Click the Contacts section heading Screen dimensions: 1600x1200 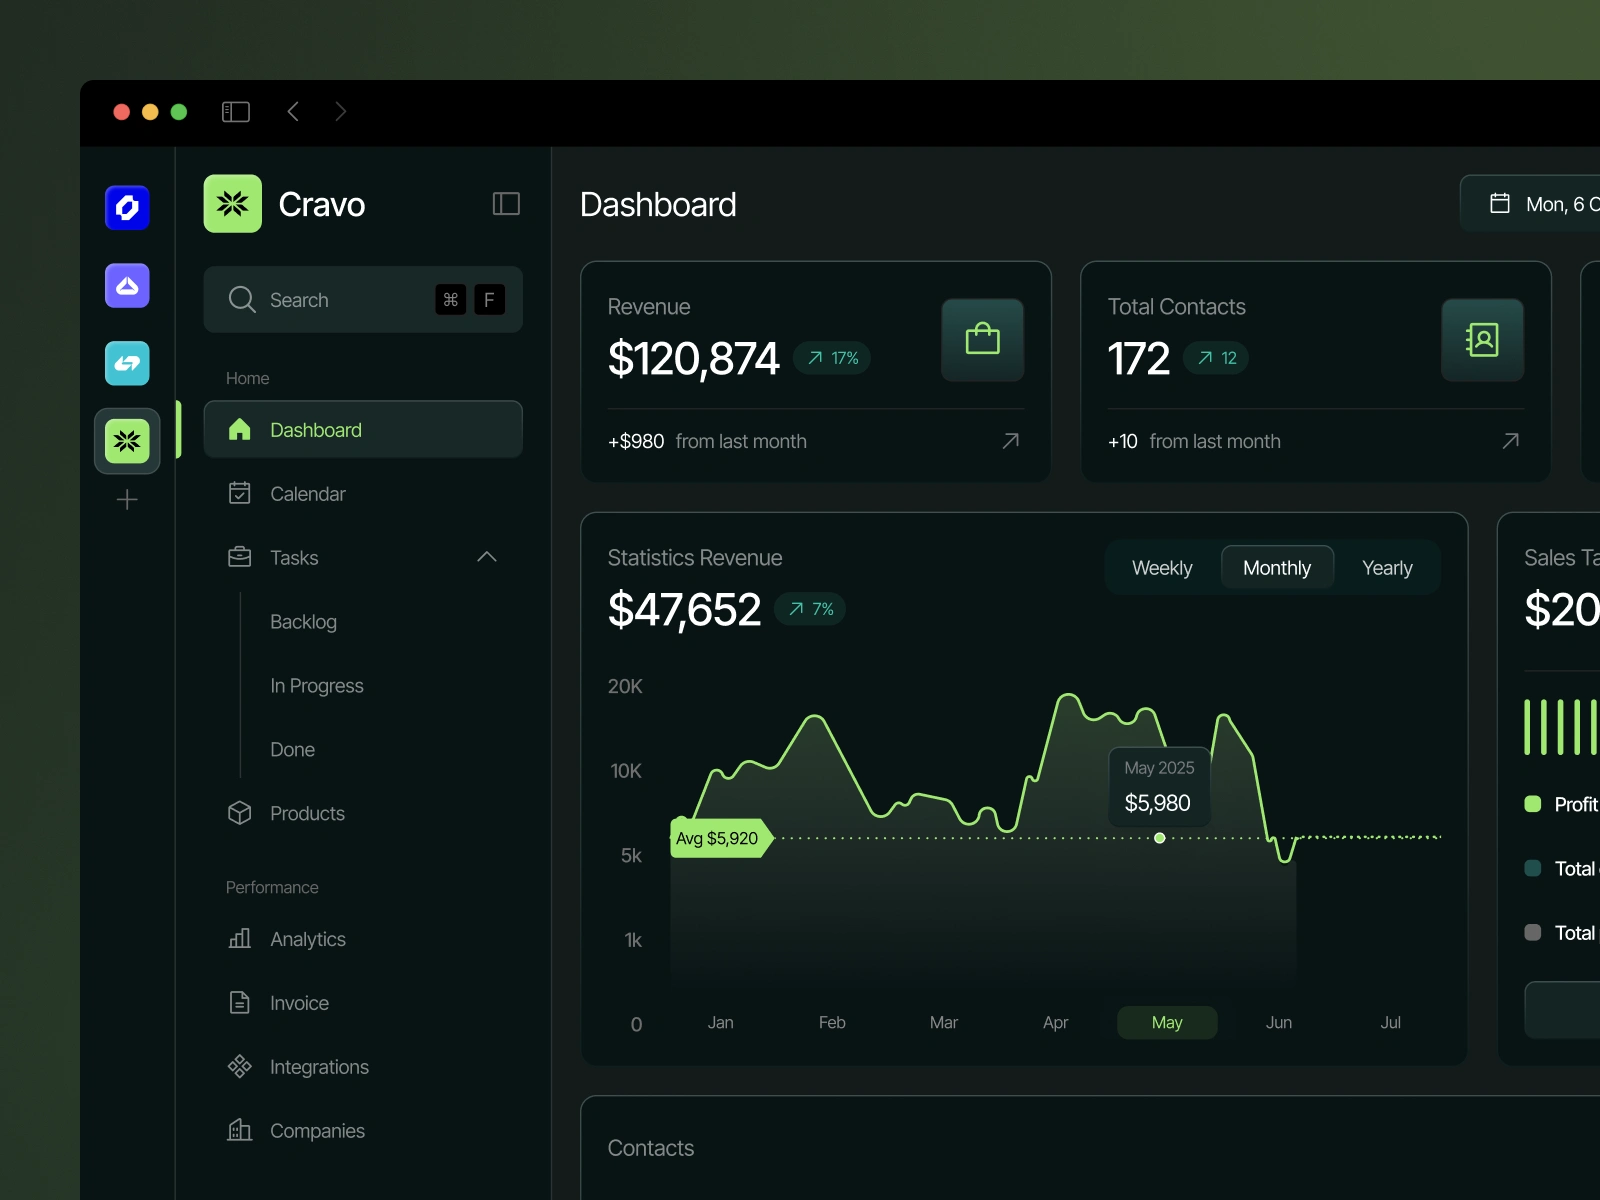click(651, 1148)
